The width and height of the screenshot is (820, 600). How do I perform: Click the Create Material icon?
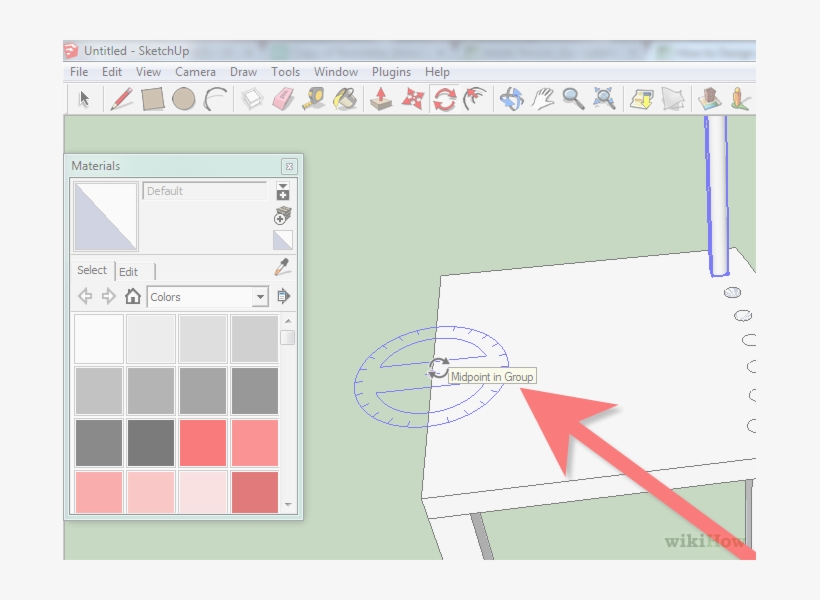click(282, 216)
